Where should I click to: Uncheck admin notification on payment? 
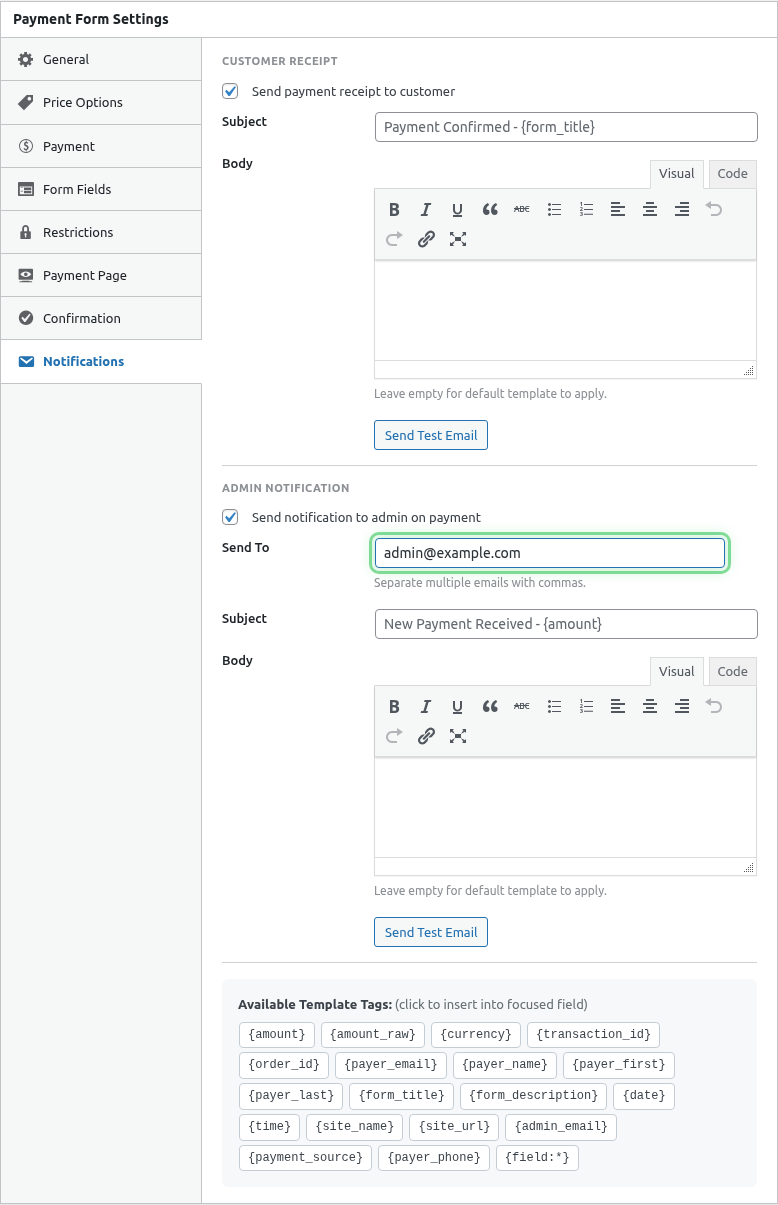click(x=230, y=517)
